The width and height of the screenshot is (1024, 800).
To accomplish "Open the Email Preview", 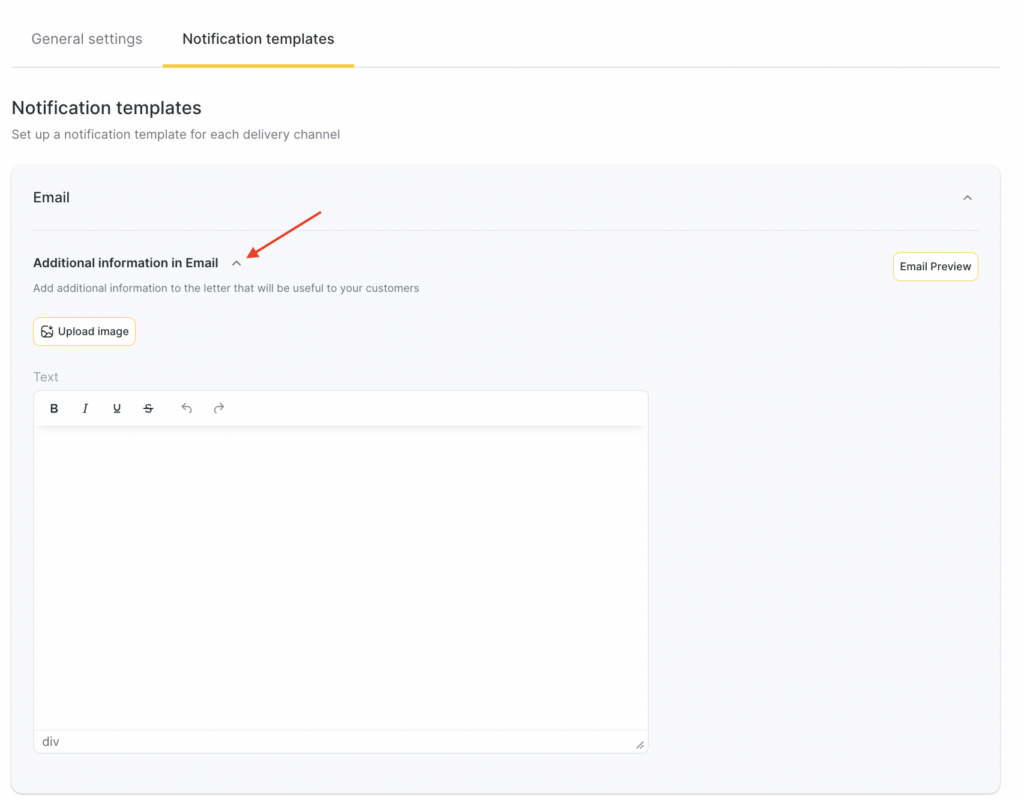I will point(935,267).
